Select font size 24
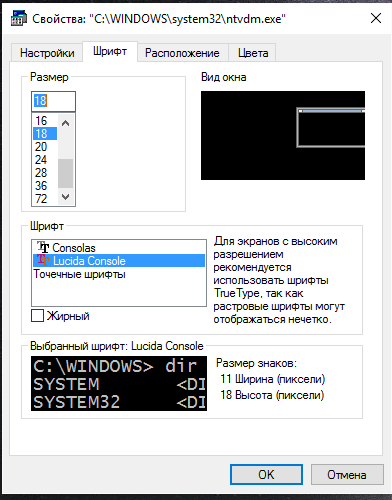This screenshot has width=392, height=500. pyautogui.click(x=45, y=160)
